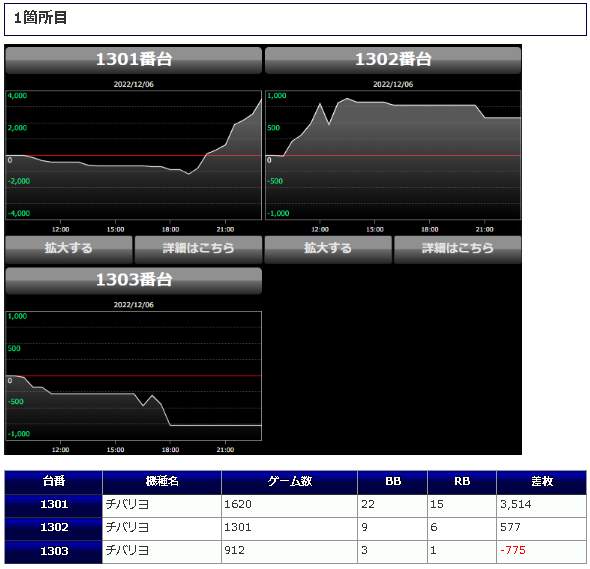The height and width of the screenshot is (569, 590).
Task: Click the 台番 column header
Action: (53, 482)
